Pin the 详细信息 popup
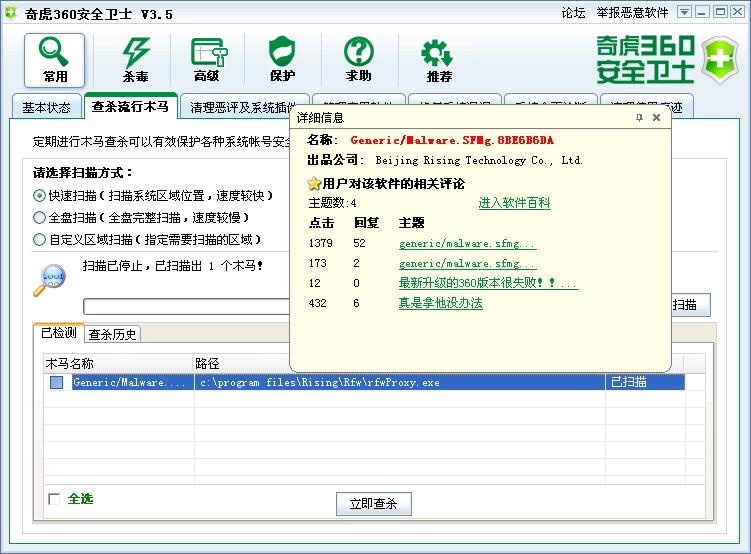The height and width of the screenshot is (554, 751). point(639,117)
